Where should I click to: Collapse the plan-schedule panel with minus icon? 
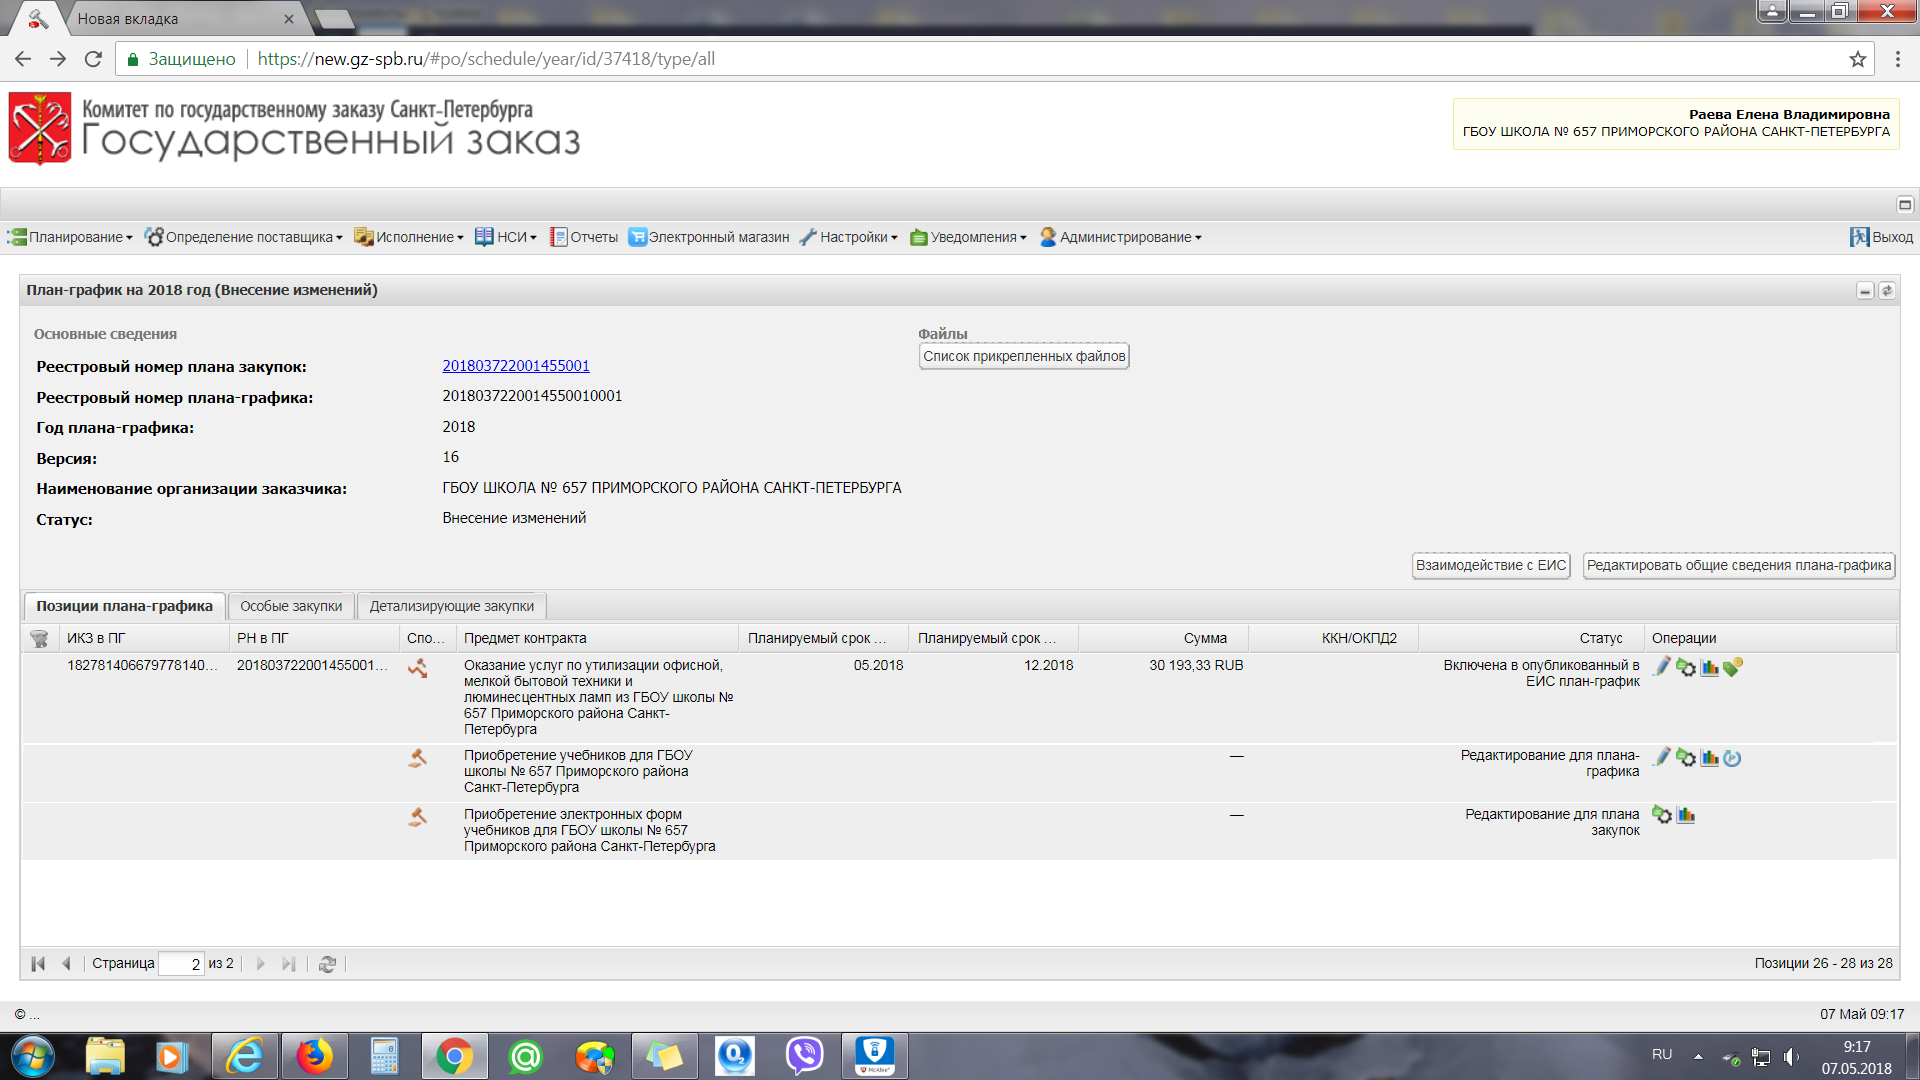point(1864,291)
